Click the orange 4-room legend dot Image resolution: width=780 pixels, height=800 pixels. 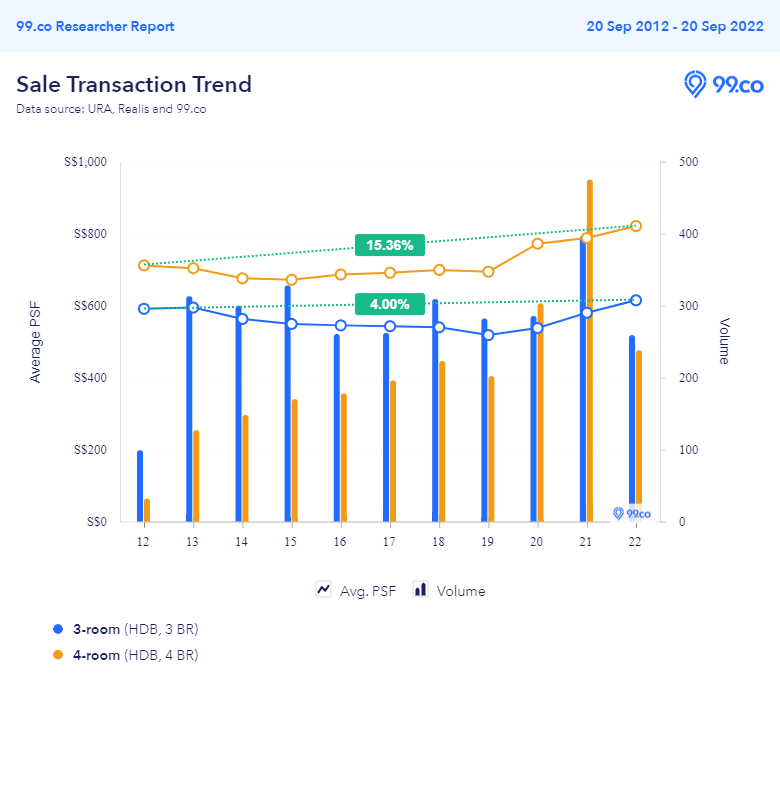58,655
